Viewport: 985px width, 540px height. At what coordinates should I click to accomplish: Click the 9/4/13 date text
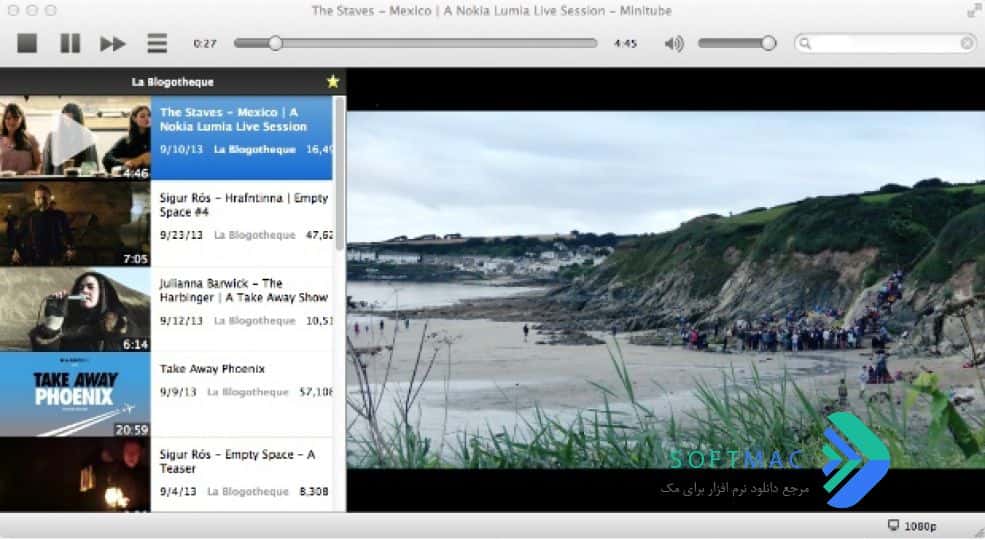[x=178, y=492]
